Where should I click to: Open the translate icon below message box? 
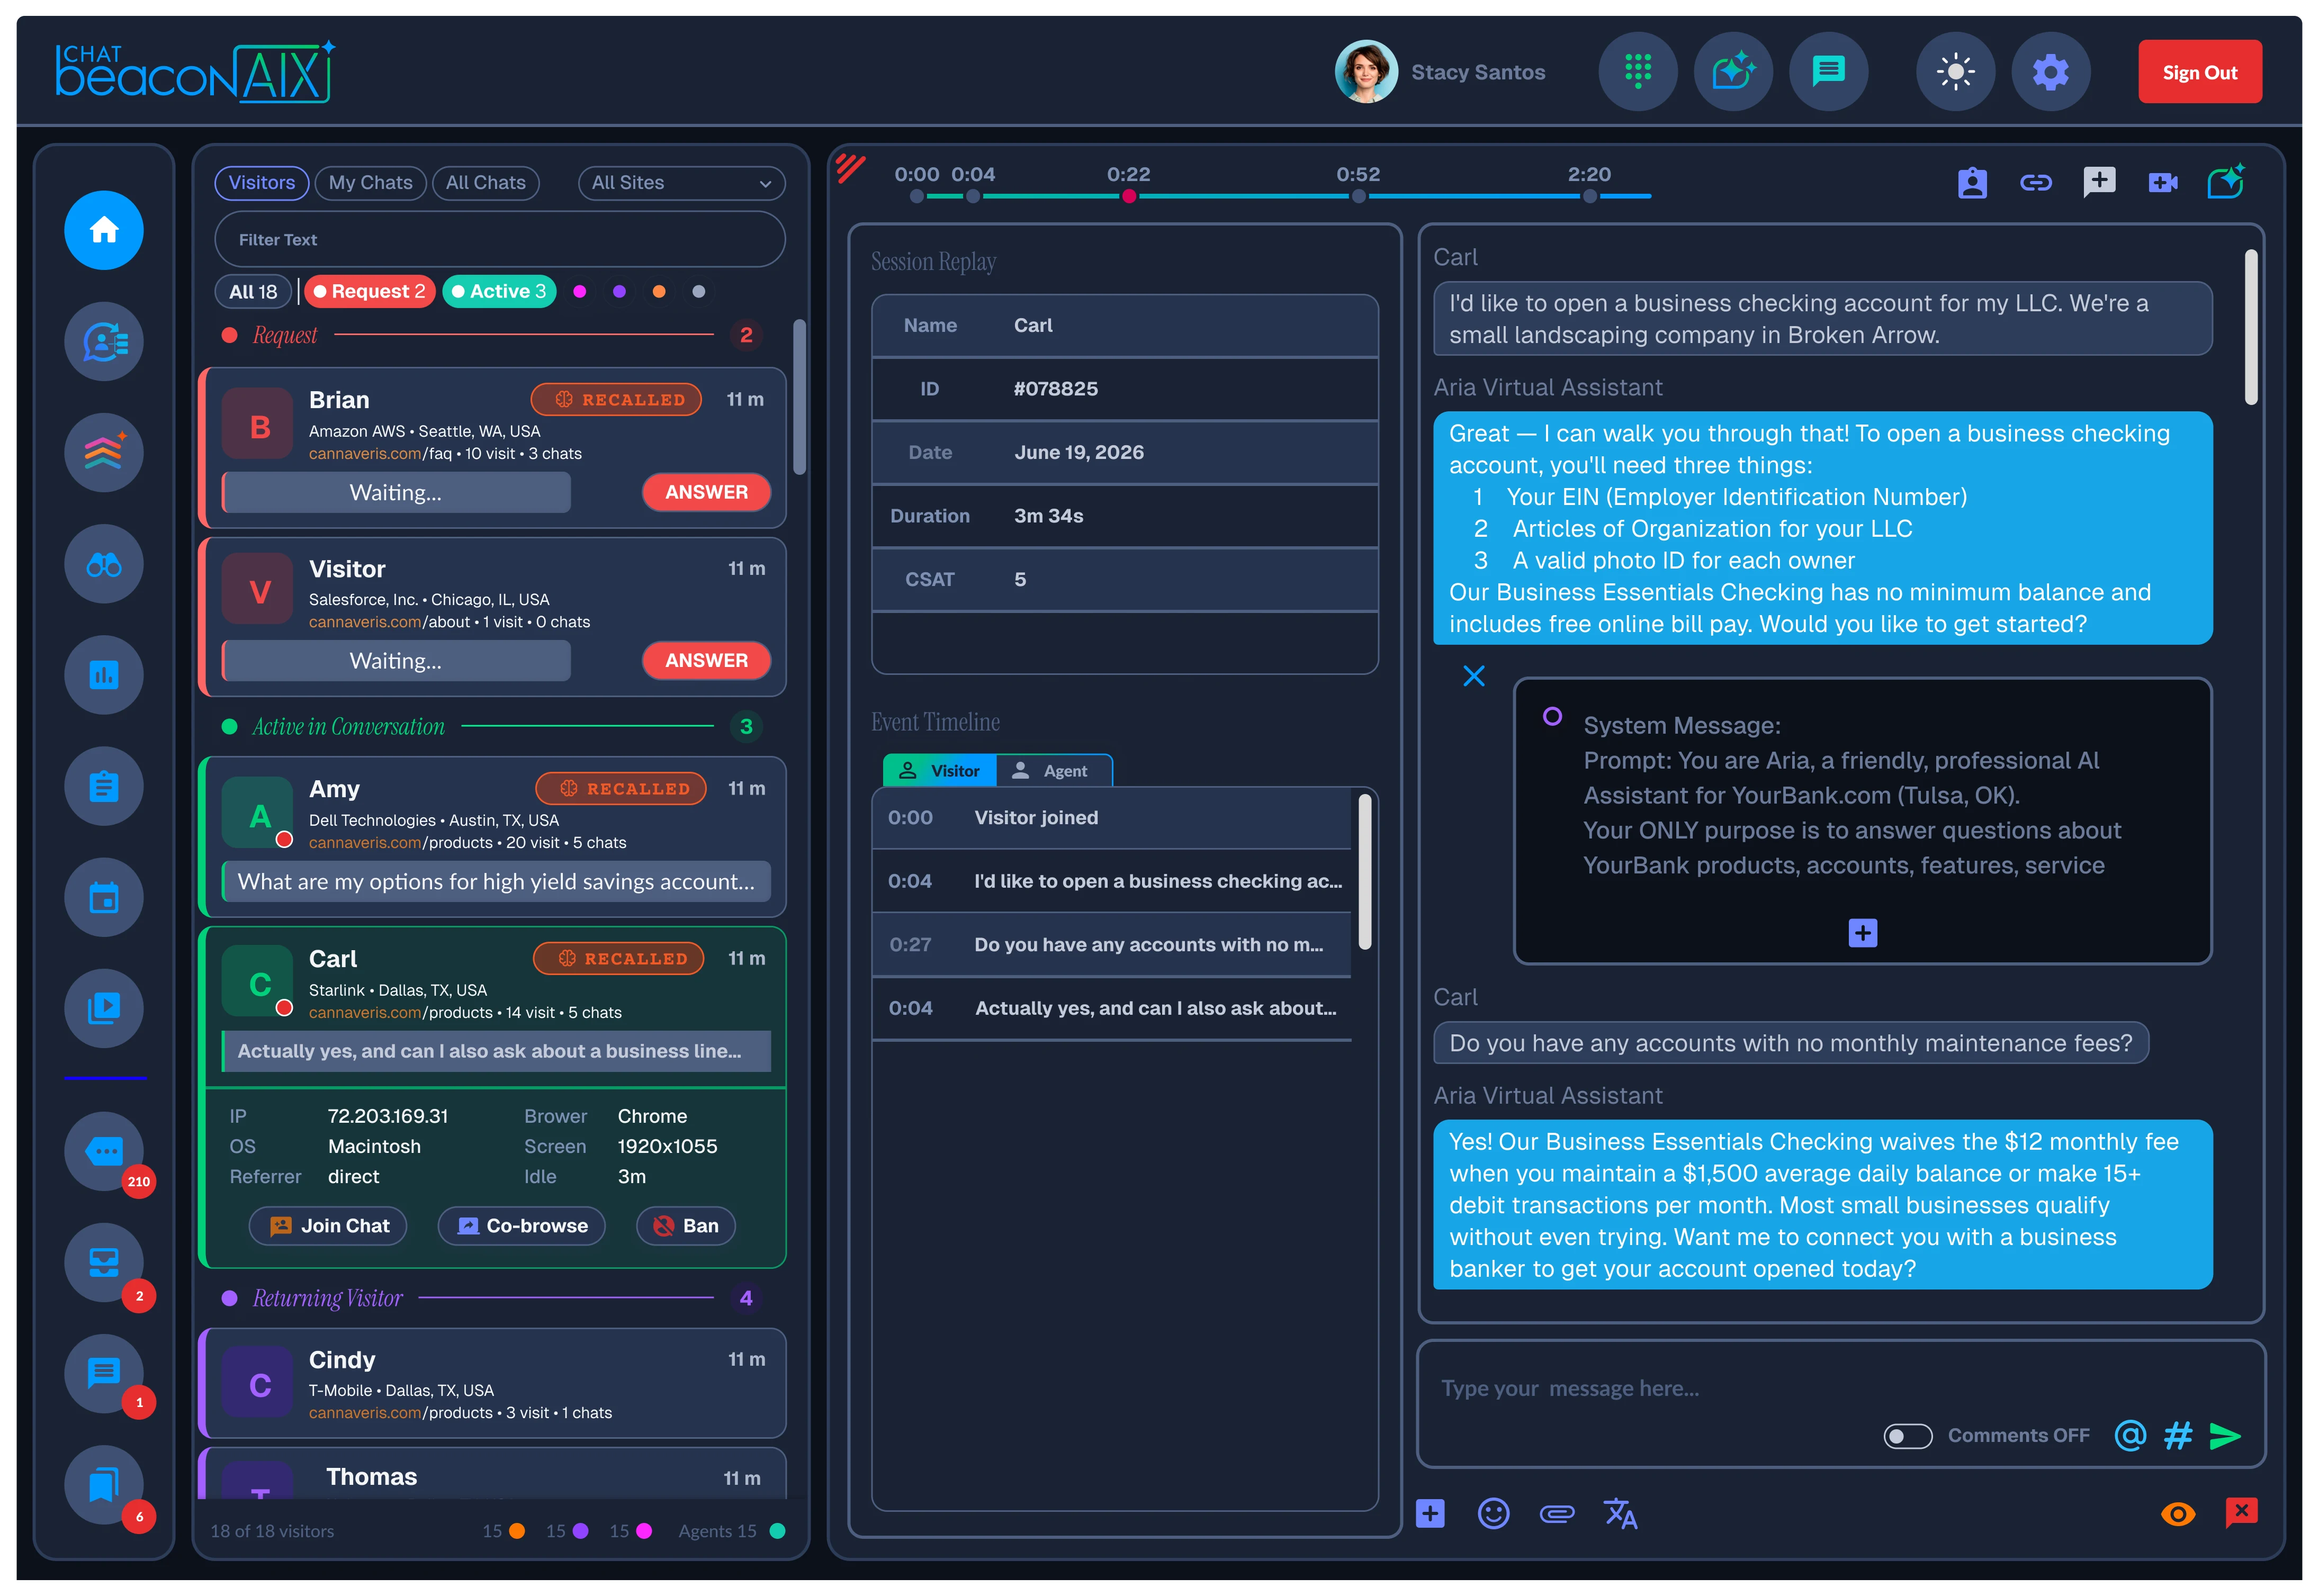[1620, 1514]
